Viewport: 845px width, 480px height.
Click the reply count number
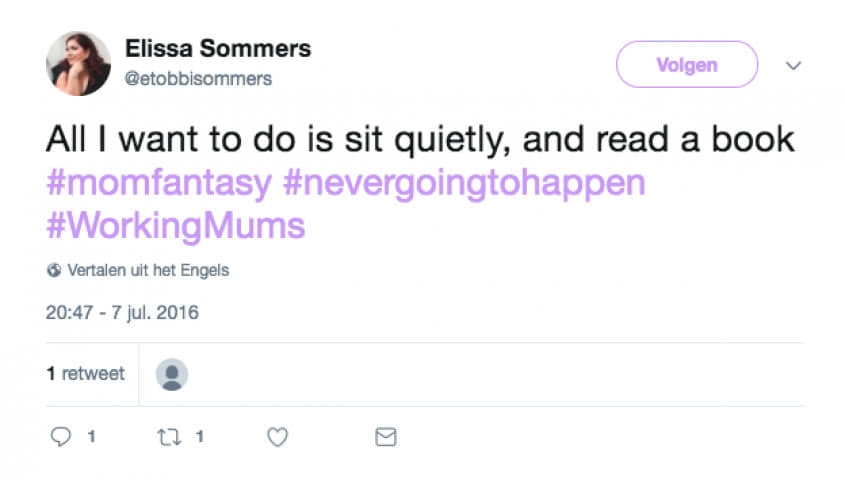click(91, 437)
